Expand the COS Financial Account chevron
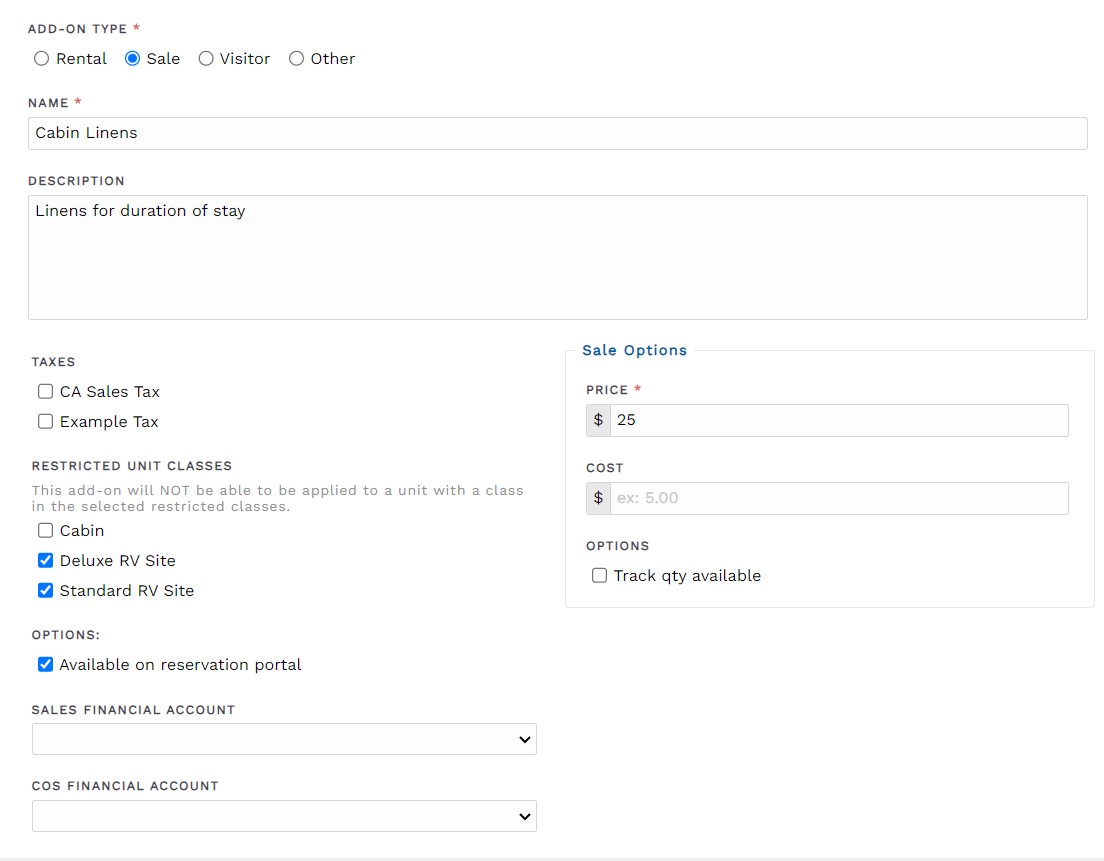The width and height of the screenshot is (1104, 861). (523, 816)
